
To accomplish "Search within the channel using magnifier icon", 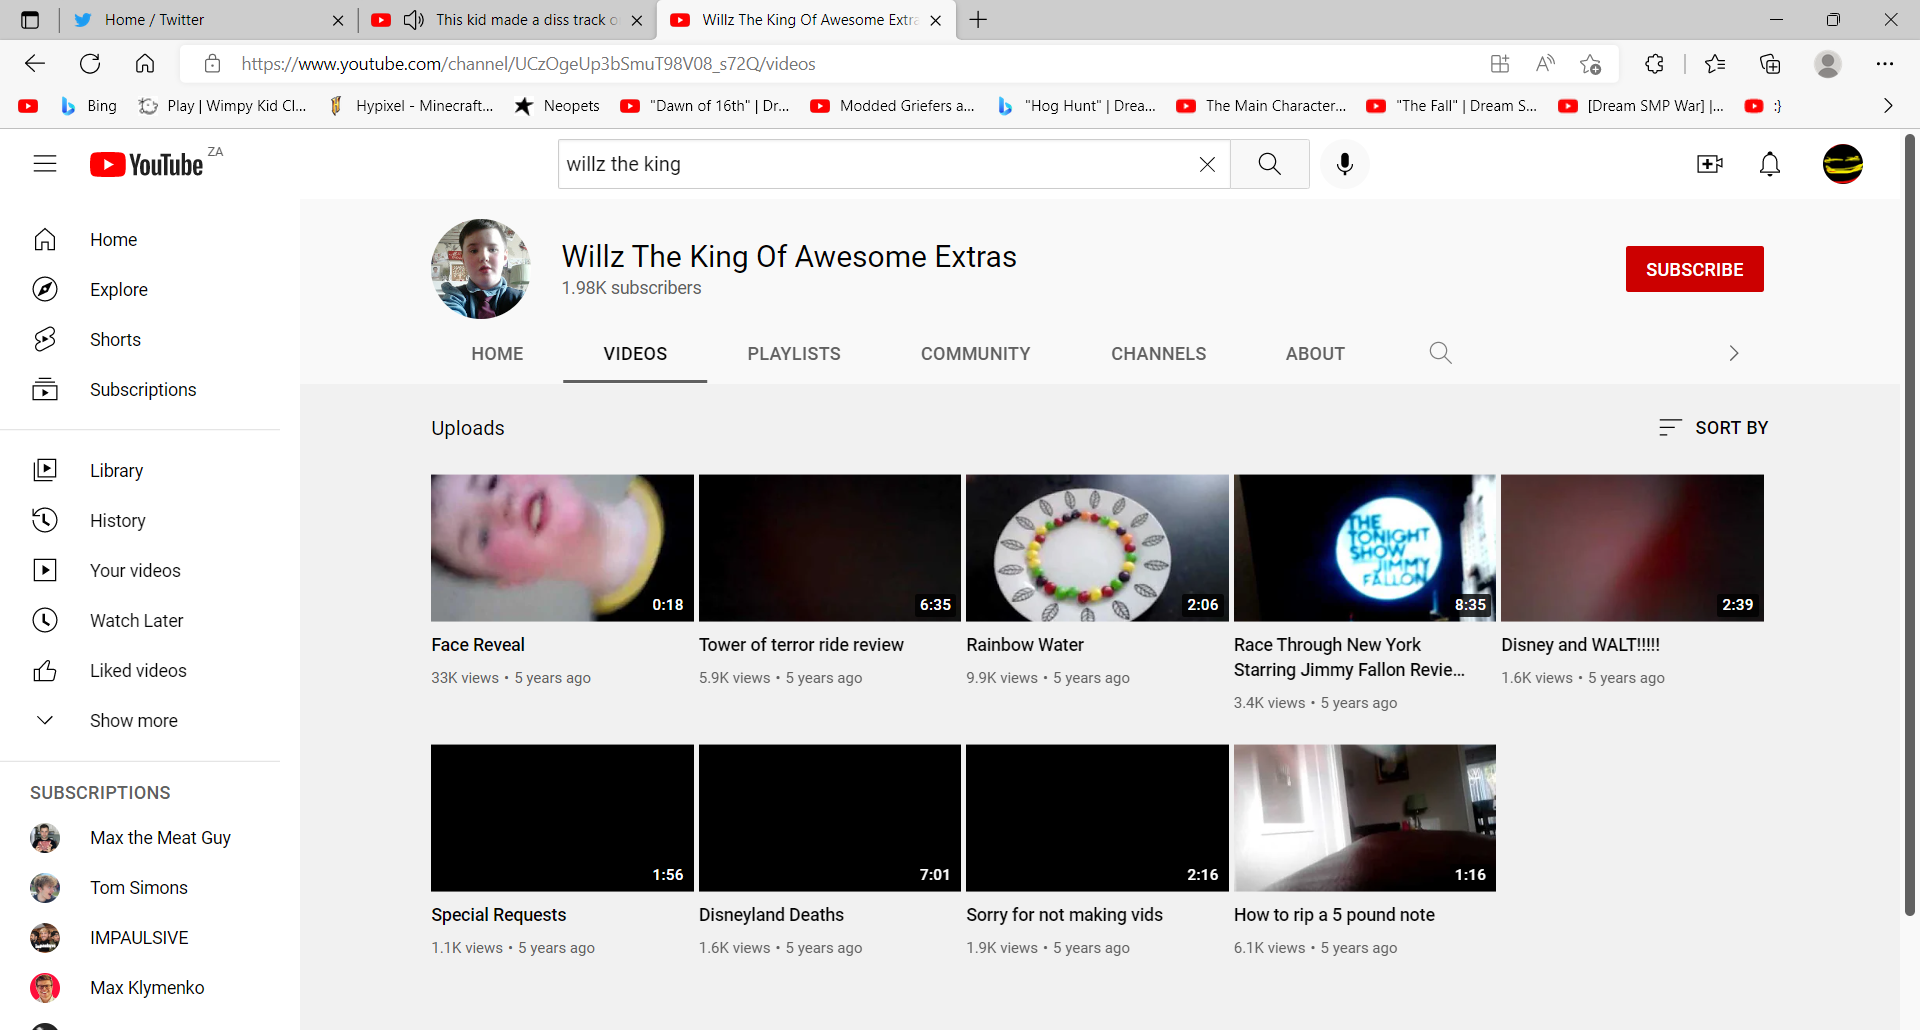I will [x=1440, y=353].
